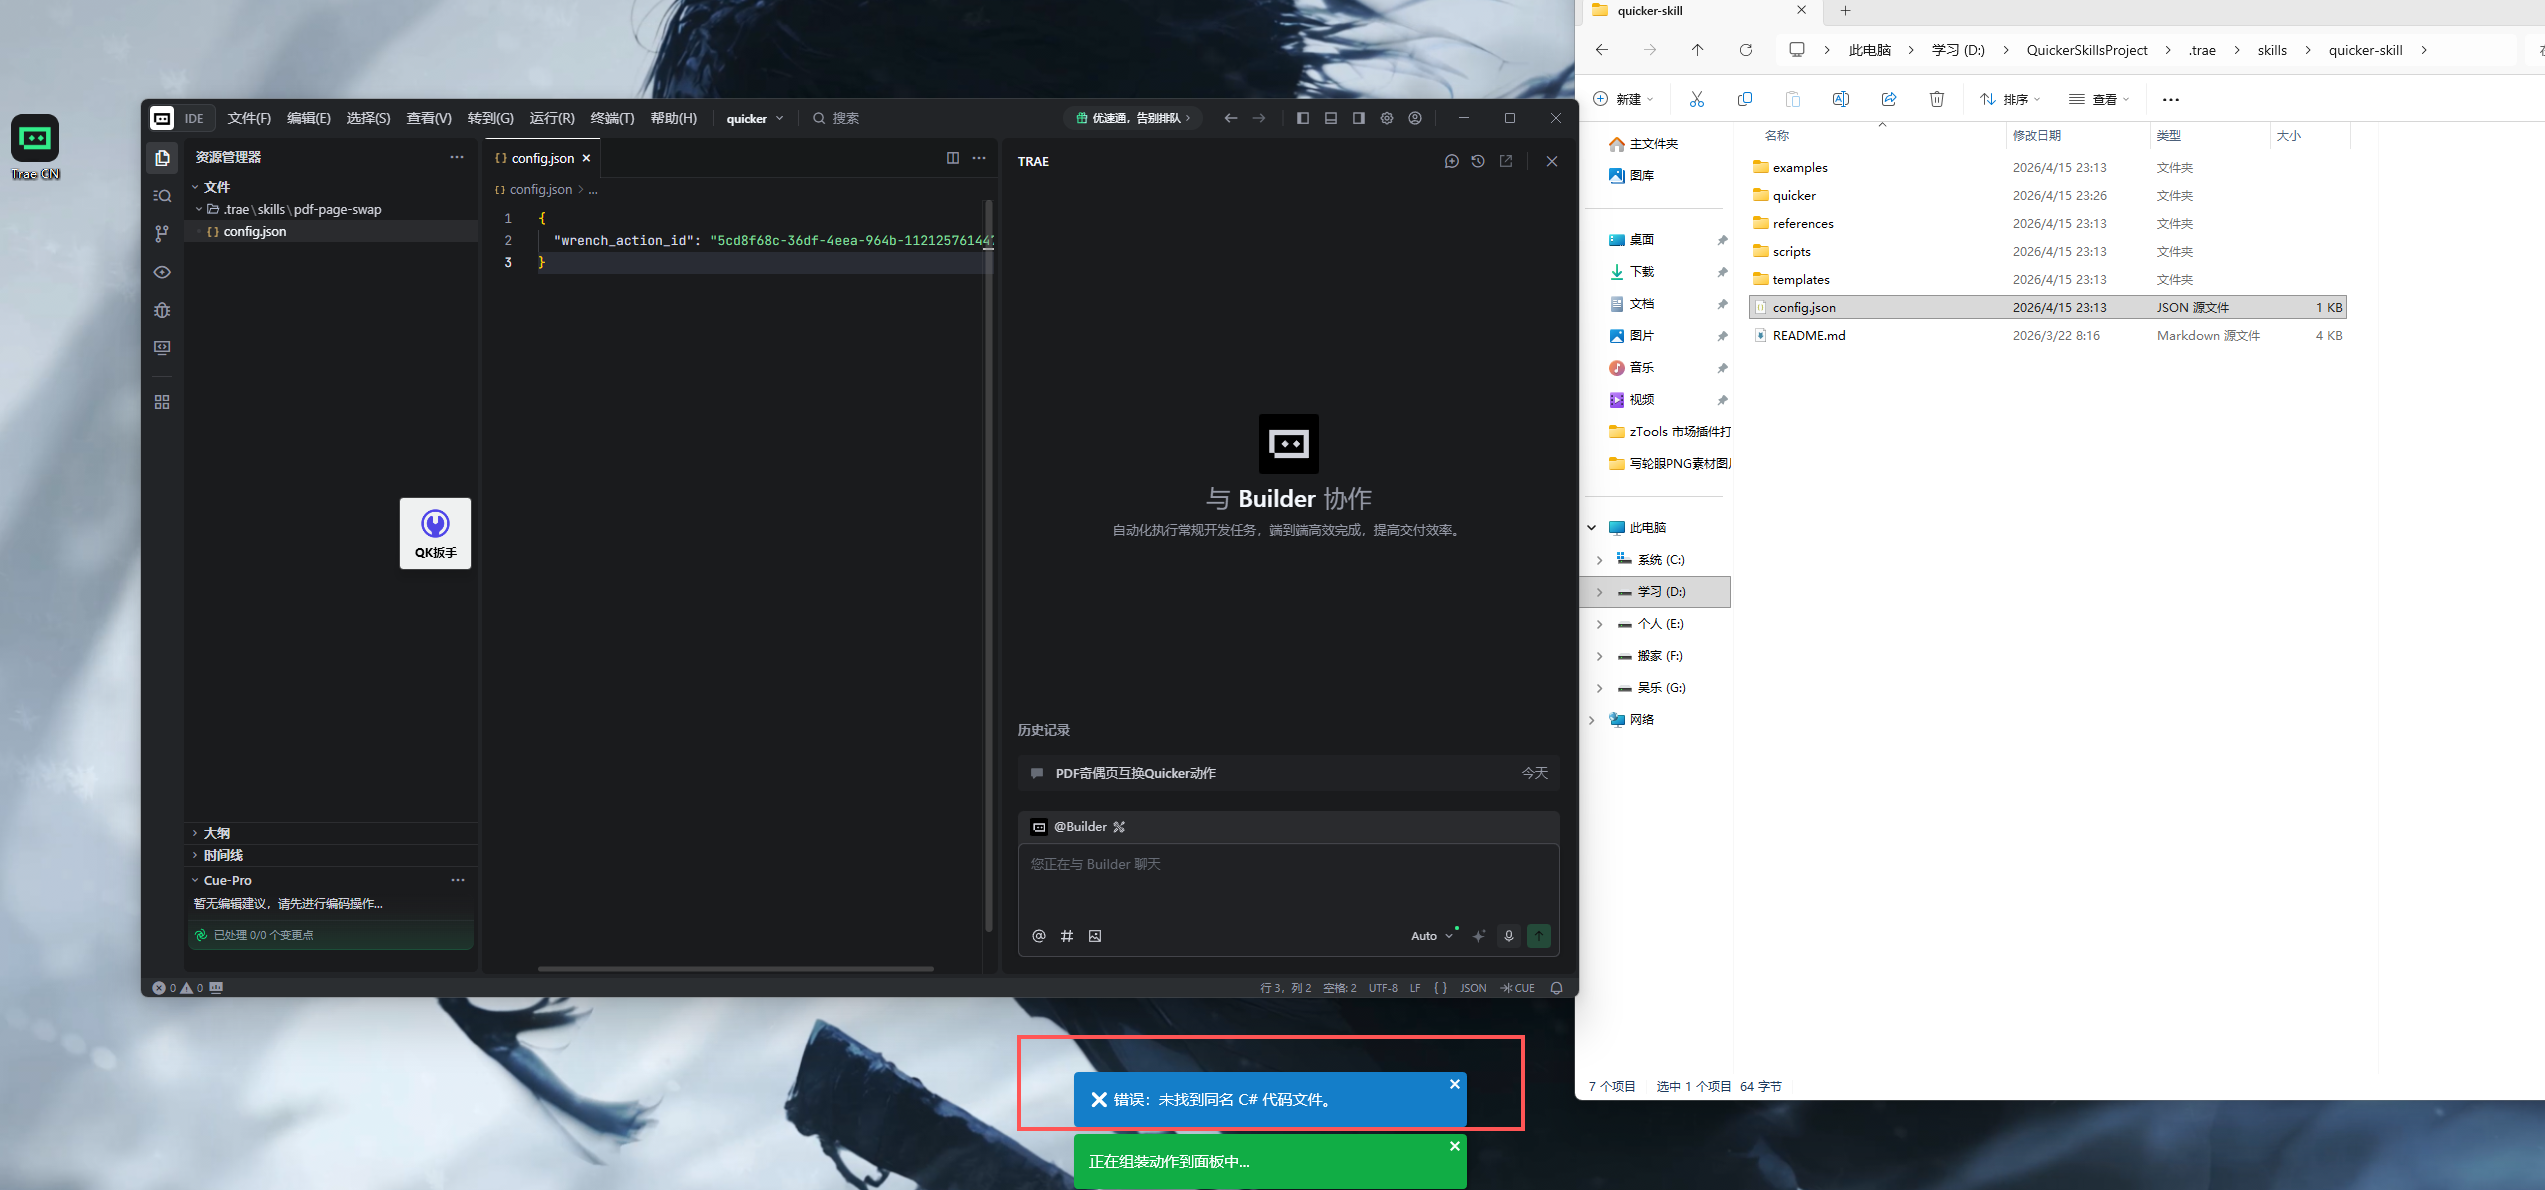Open the Source Control branch icon

[x=162, y=234]
